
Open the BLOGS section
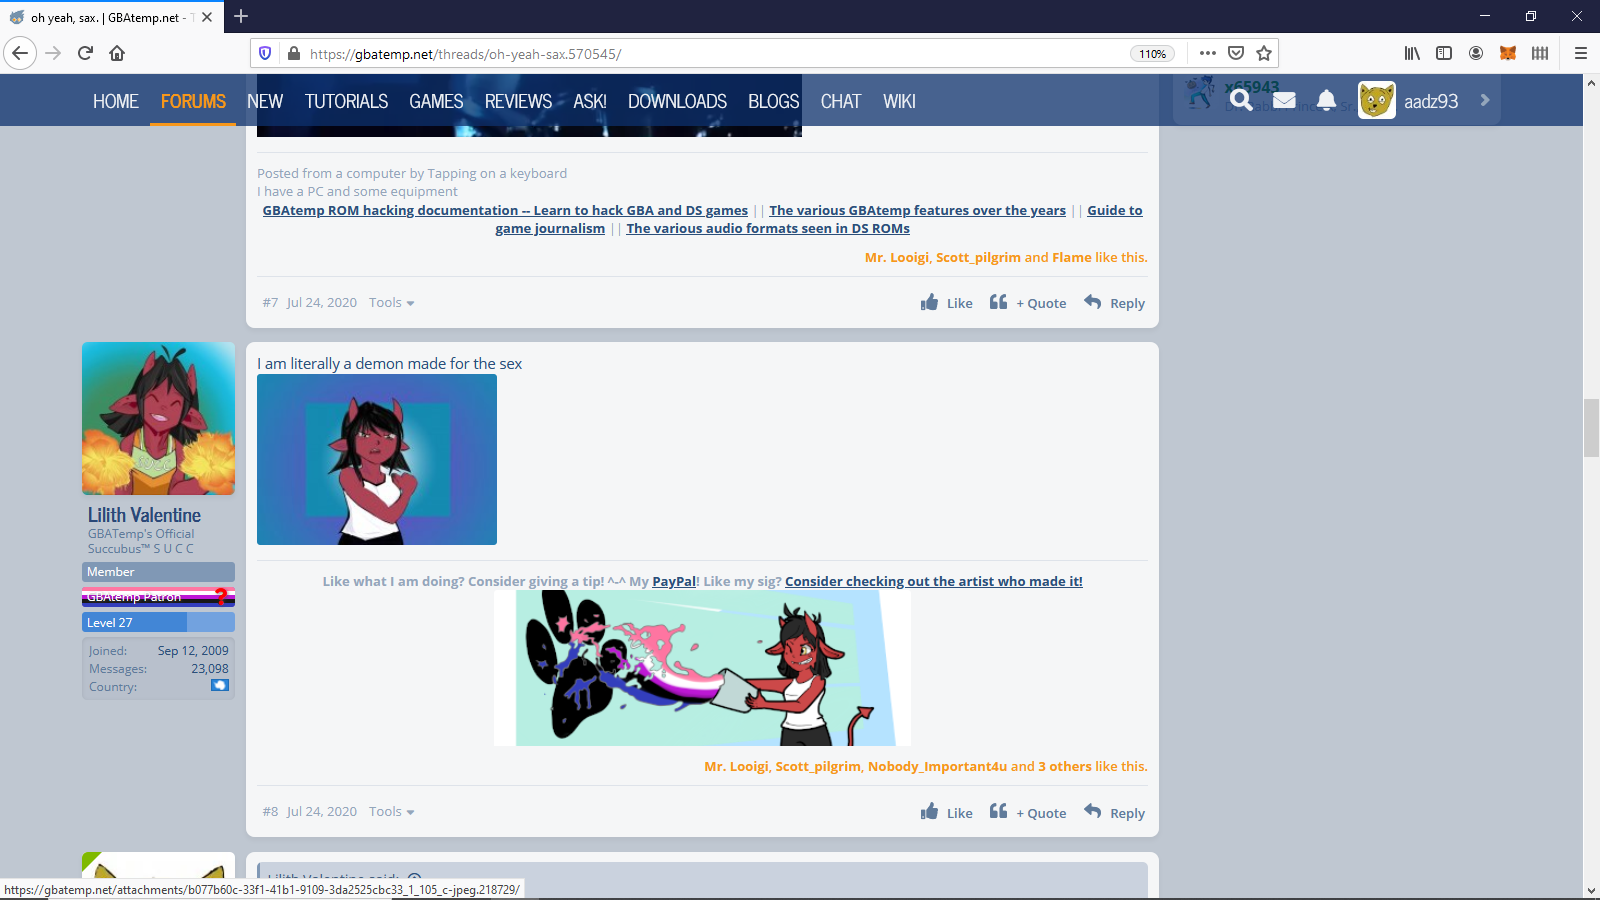[774, 101]
